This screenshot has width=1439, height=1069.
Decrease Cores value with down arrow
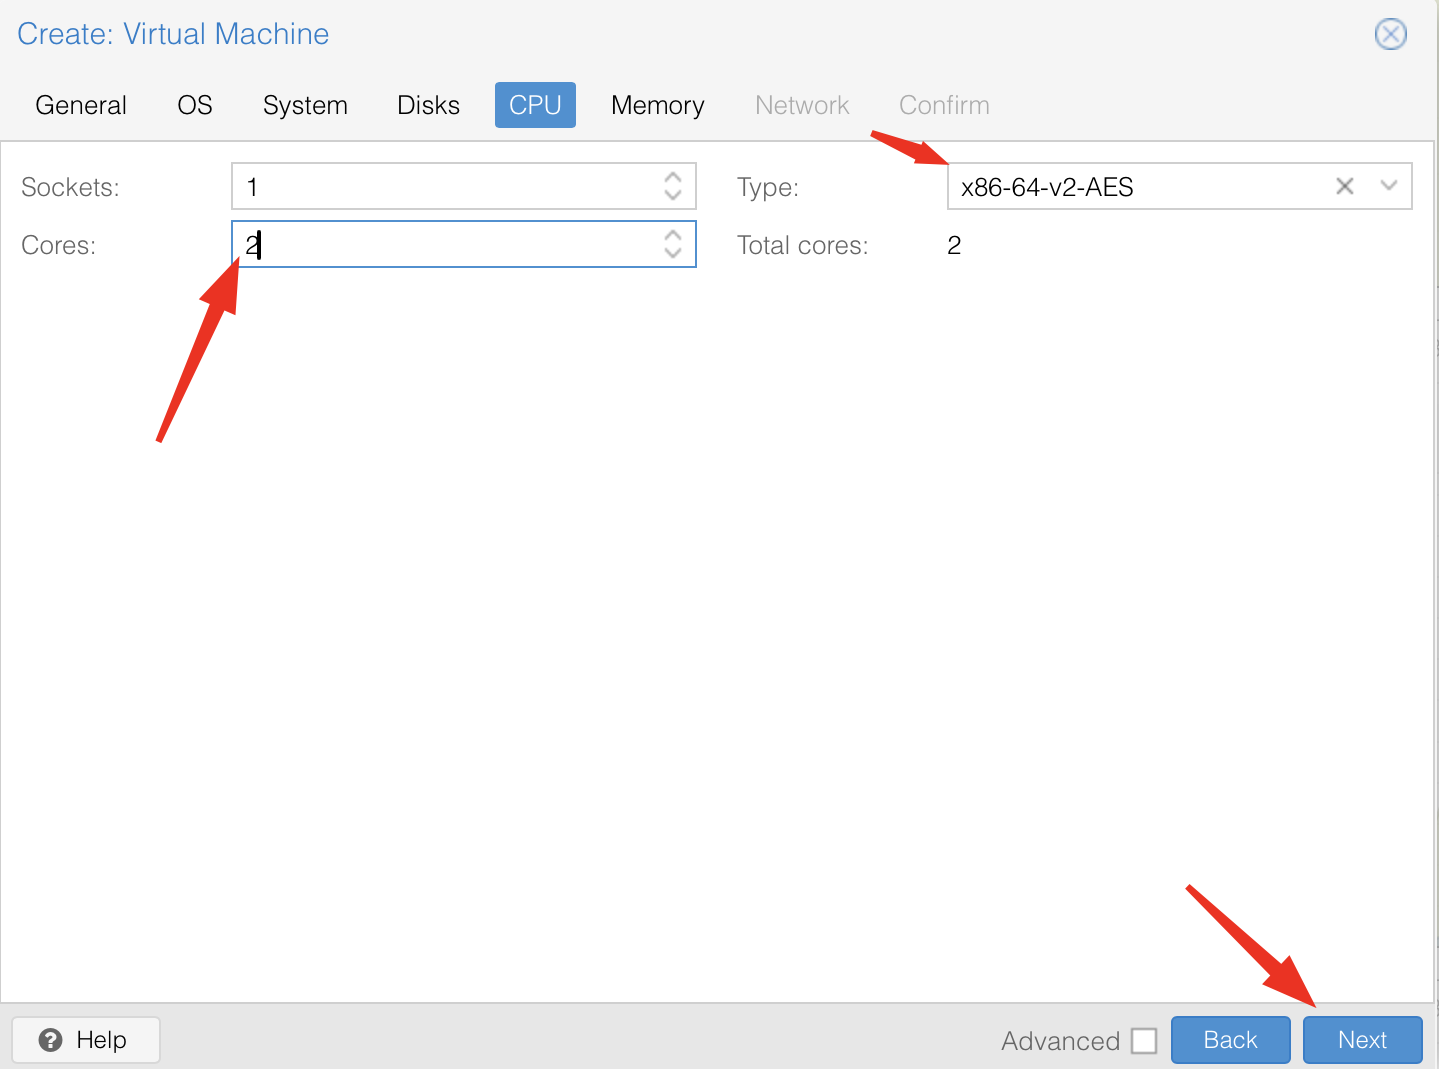coord(673,253)
